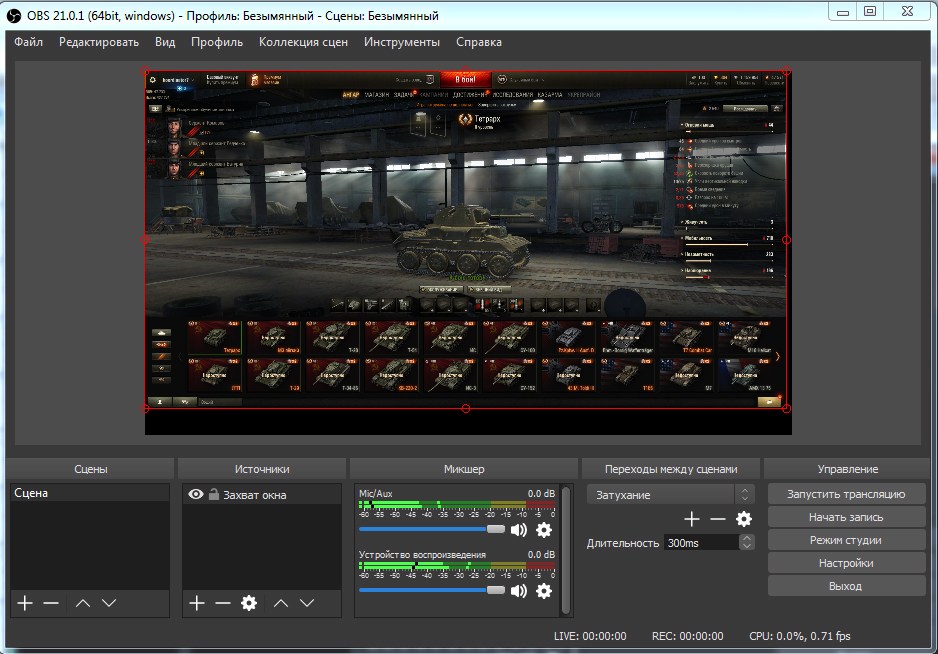Open Настройки button

(x=846, y=563)
